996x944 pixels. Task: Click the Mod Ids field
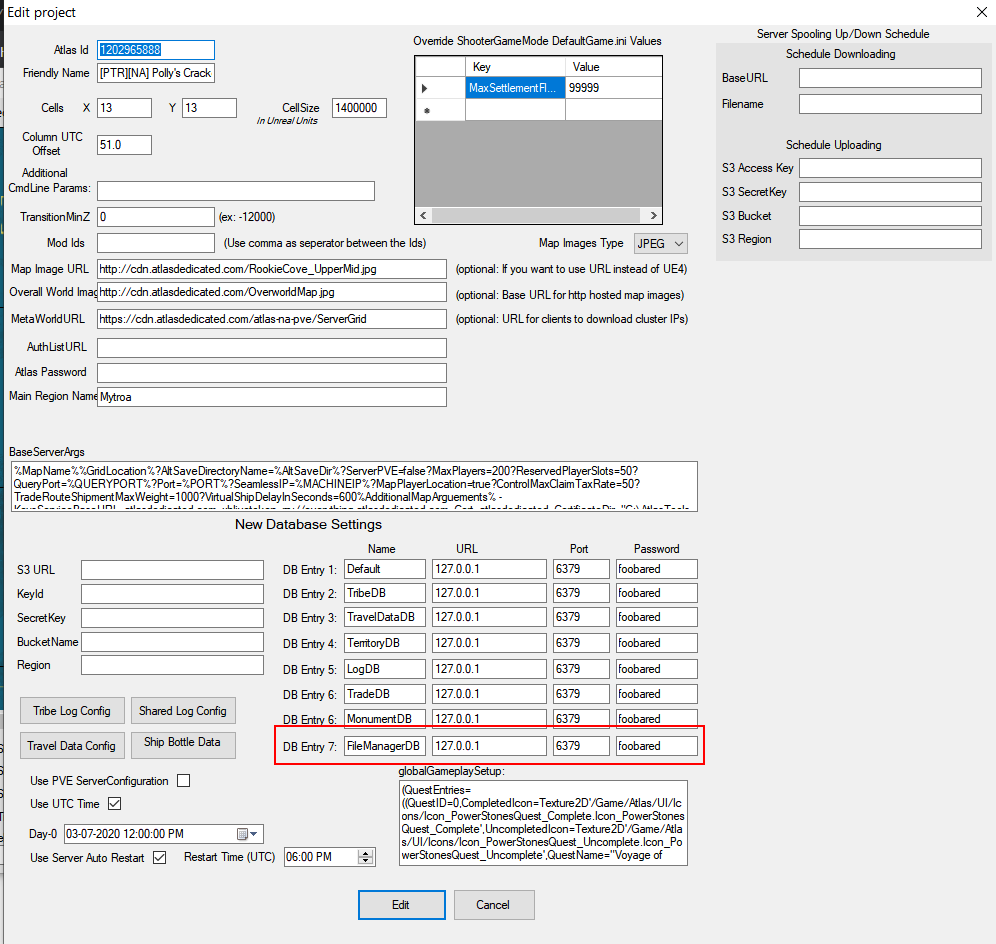tap(156, 243)
